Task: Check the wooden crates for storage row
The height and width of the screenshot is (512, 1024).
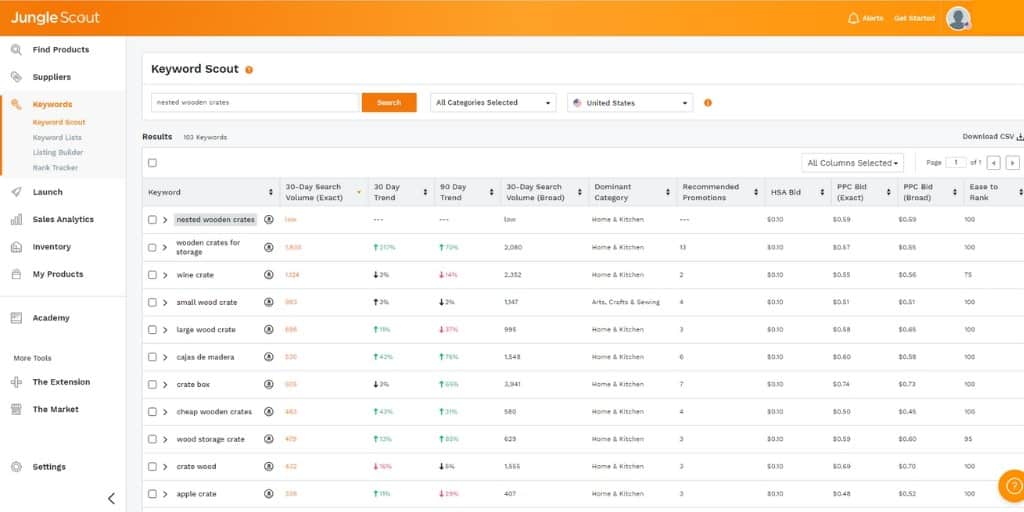Action: (x=152, y=248)
